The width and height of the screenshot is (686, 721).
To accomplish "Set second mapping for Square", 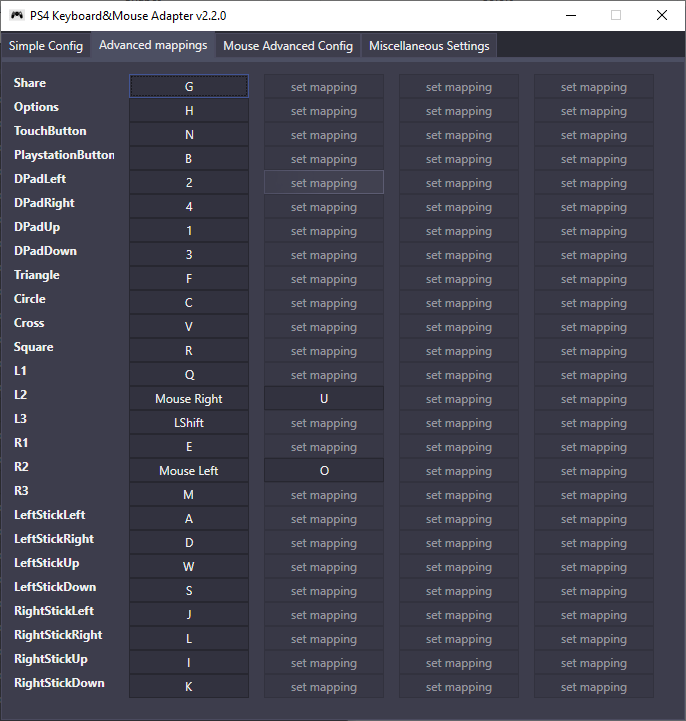I will pyautogui.click(x=324, y=350).
